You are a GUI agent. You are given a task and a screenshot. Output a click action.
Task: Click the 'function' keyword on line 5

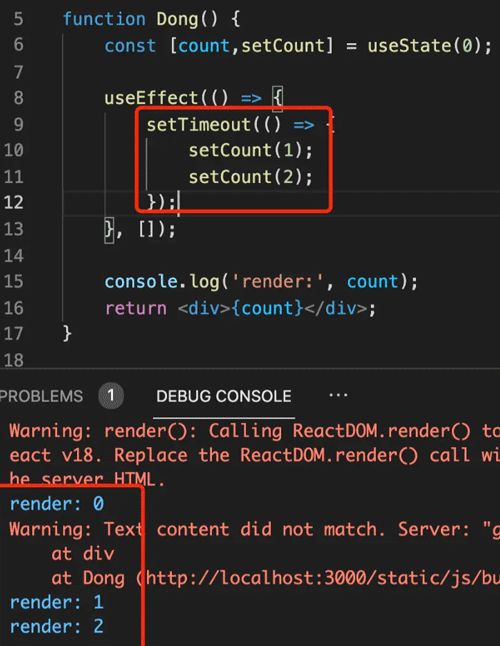104,19
